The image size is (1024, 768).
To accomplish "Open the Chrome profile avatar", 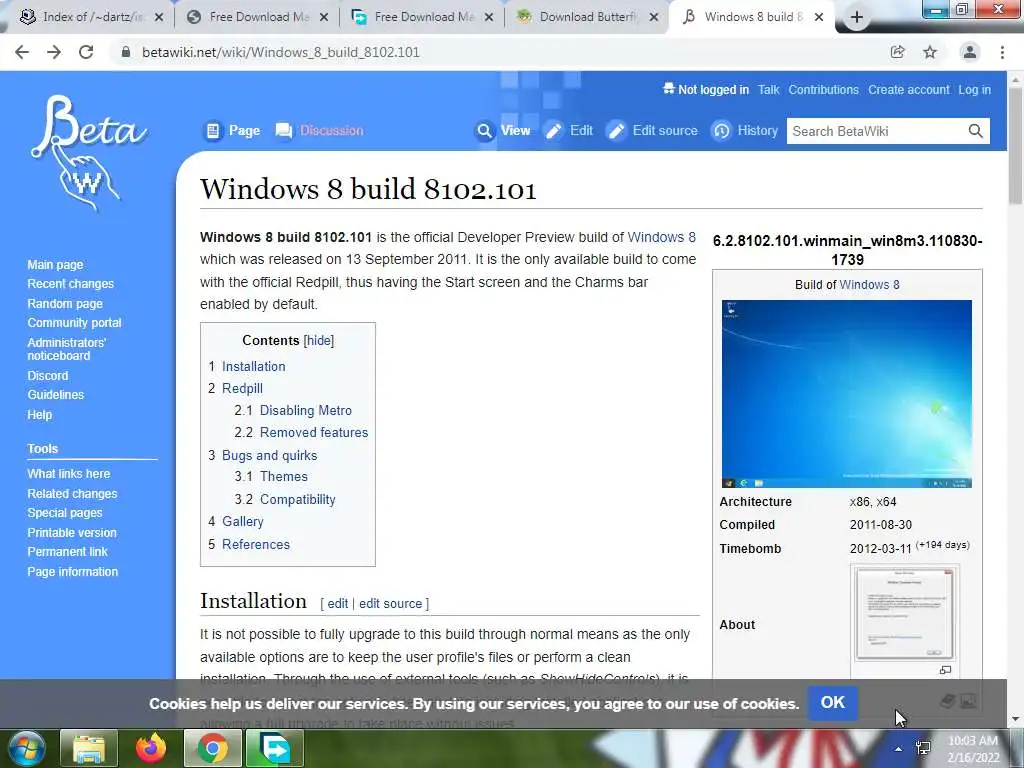I will pos(970,52).
